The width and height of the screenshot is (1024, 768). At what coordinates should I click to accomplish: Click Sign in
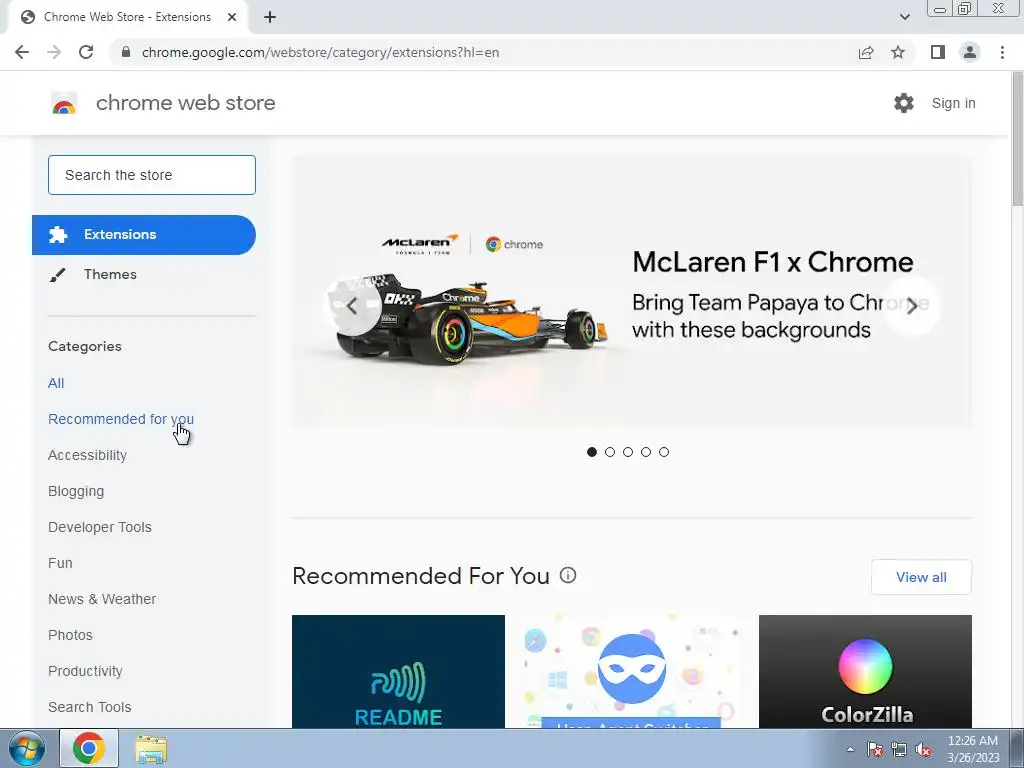click(953, 103)
